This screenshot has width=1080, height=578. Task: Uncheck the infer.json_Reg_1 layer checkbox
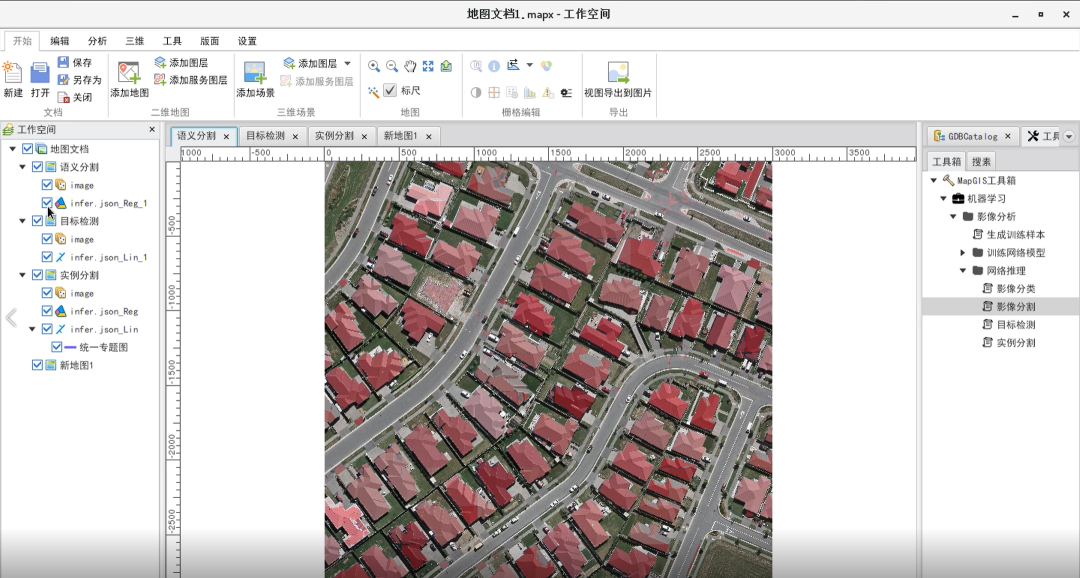pos(47,203)
